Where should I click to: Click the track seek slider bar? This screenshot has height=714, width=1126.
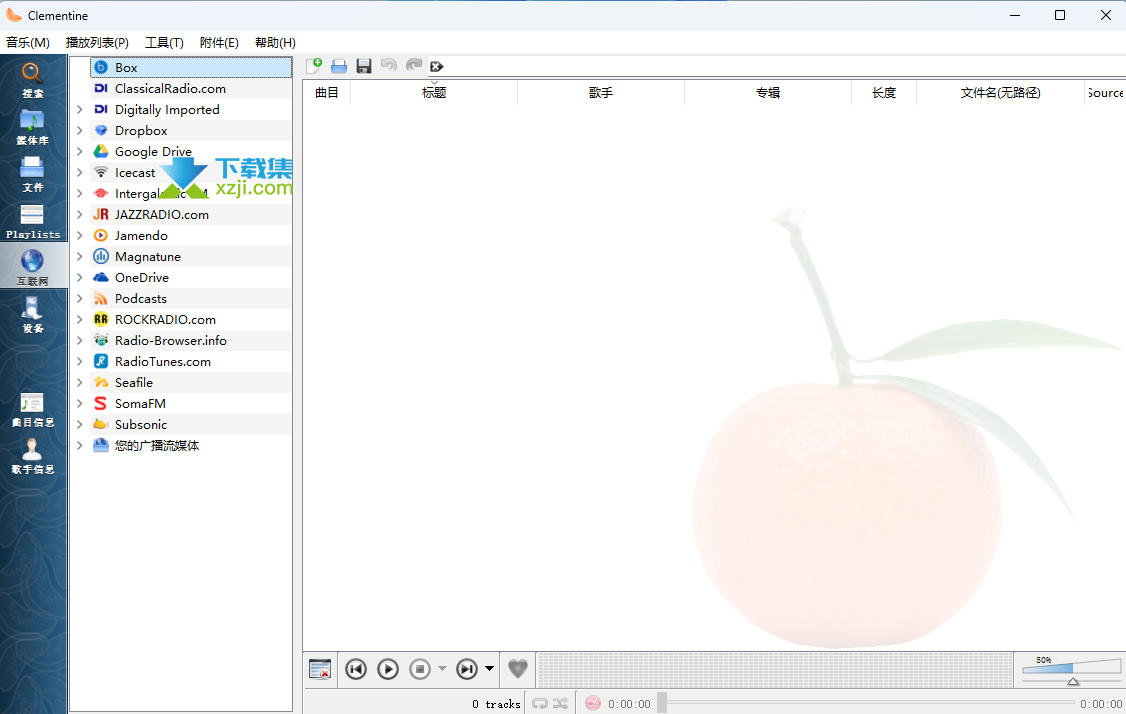[x=867, y=703]
